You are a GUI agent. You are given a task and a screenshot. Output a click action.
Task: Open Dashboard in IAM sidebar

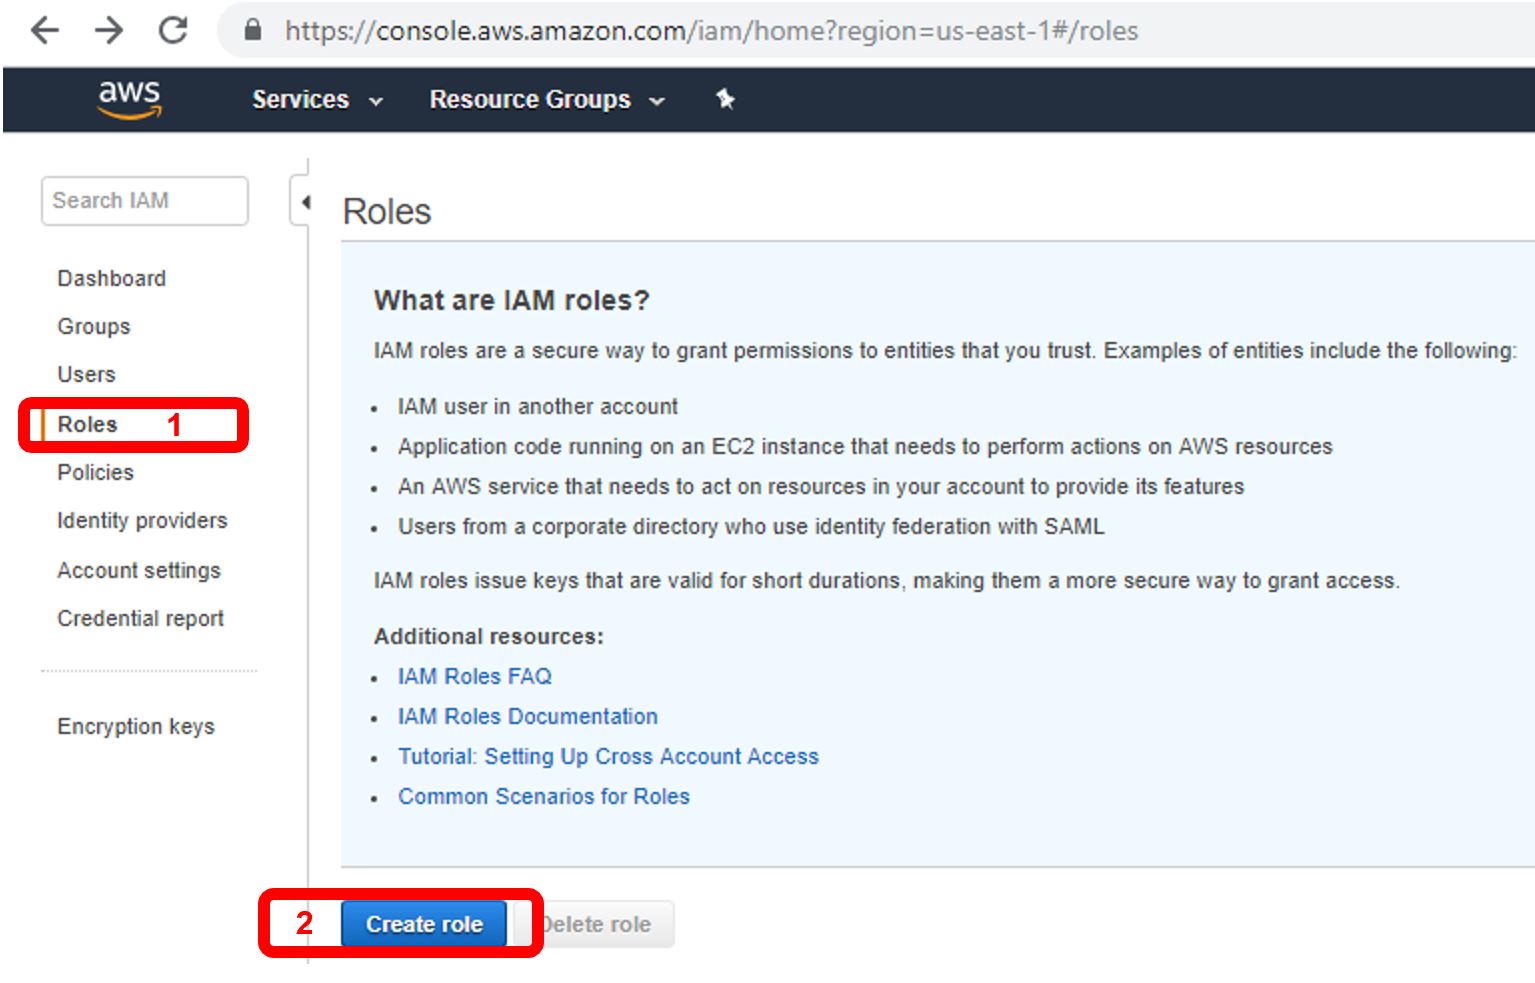point(111,279)
